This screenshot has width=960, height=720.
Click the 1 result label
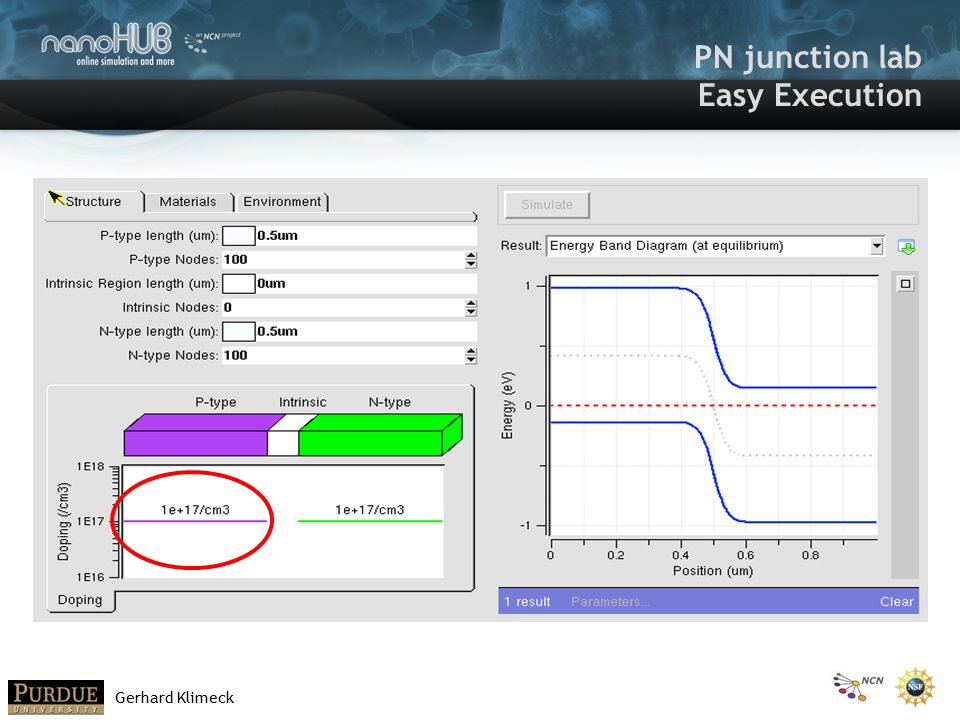coord(527,602)
